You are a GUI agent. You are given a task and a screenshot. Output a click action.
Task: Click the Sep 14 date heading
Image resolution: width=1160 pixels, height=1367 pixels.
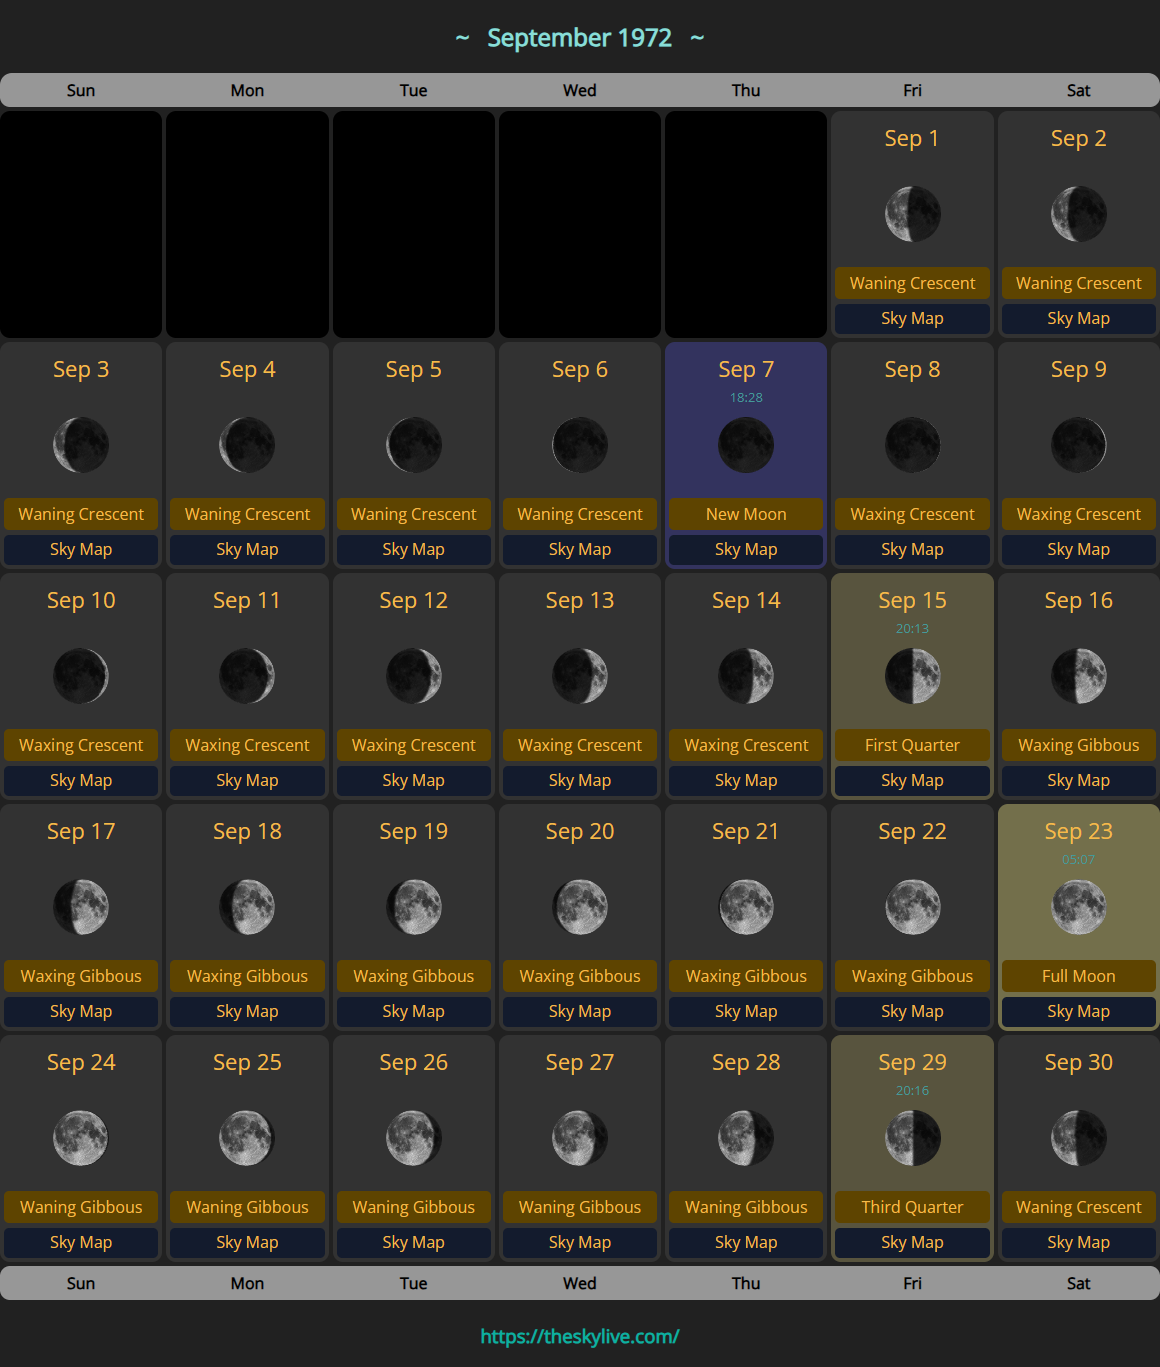pyautogui.click(x=746, y=600)
